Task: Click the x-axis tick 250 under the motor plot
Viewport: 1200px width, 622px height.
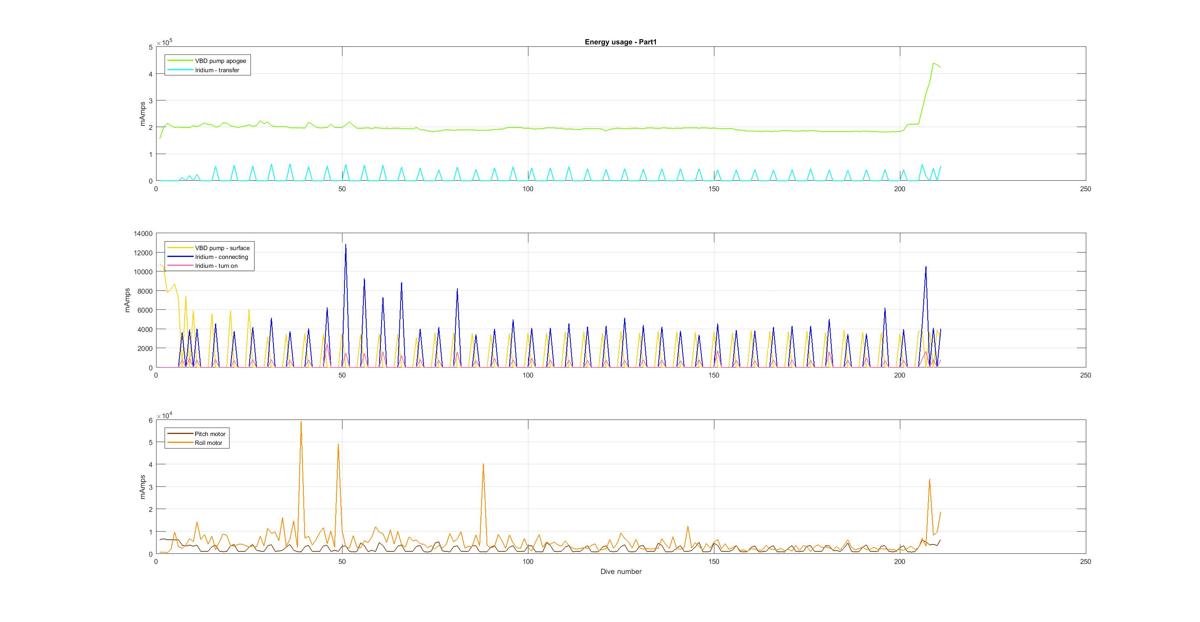Action: pos(1085,562)
